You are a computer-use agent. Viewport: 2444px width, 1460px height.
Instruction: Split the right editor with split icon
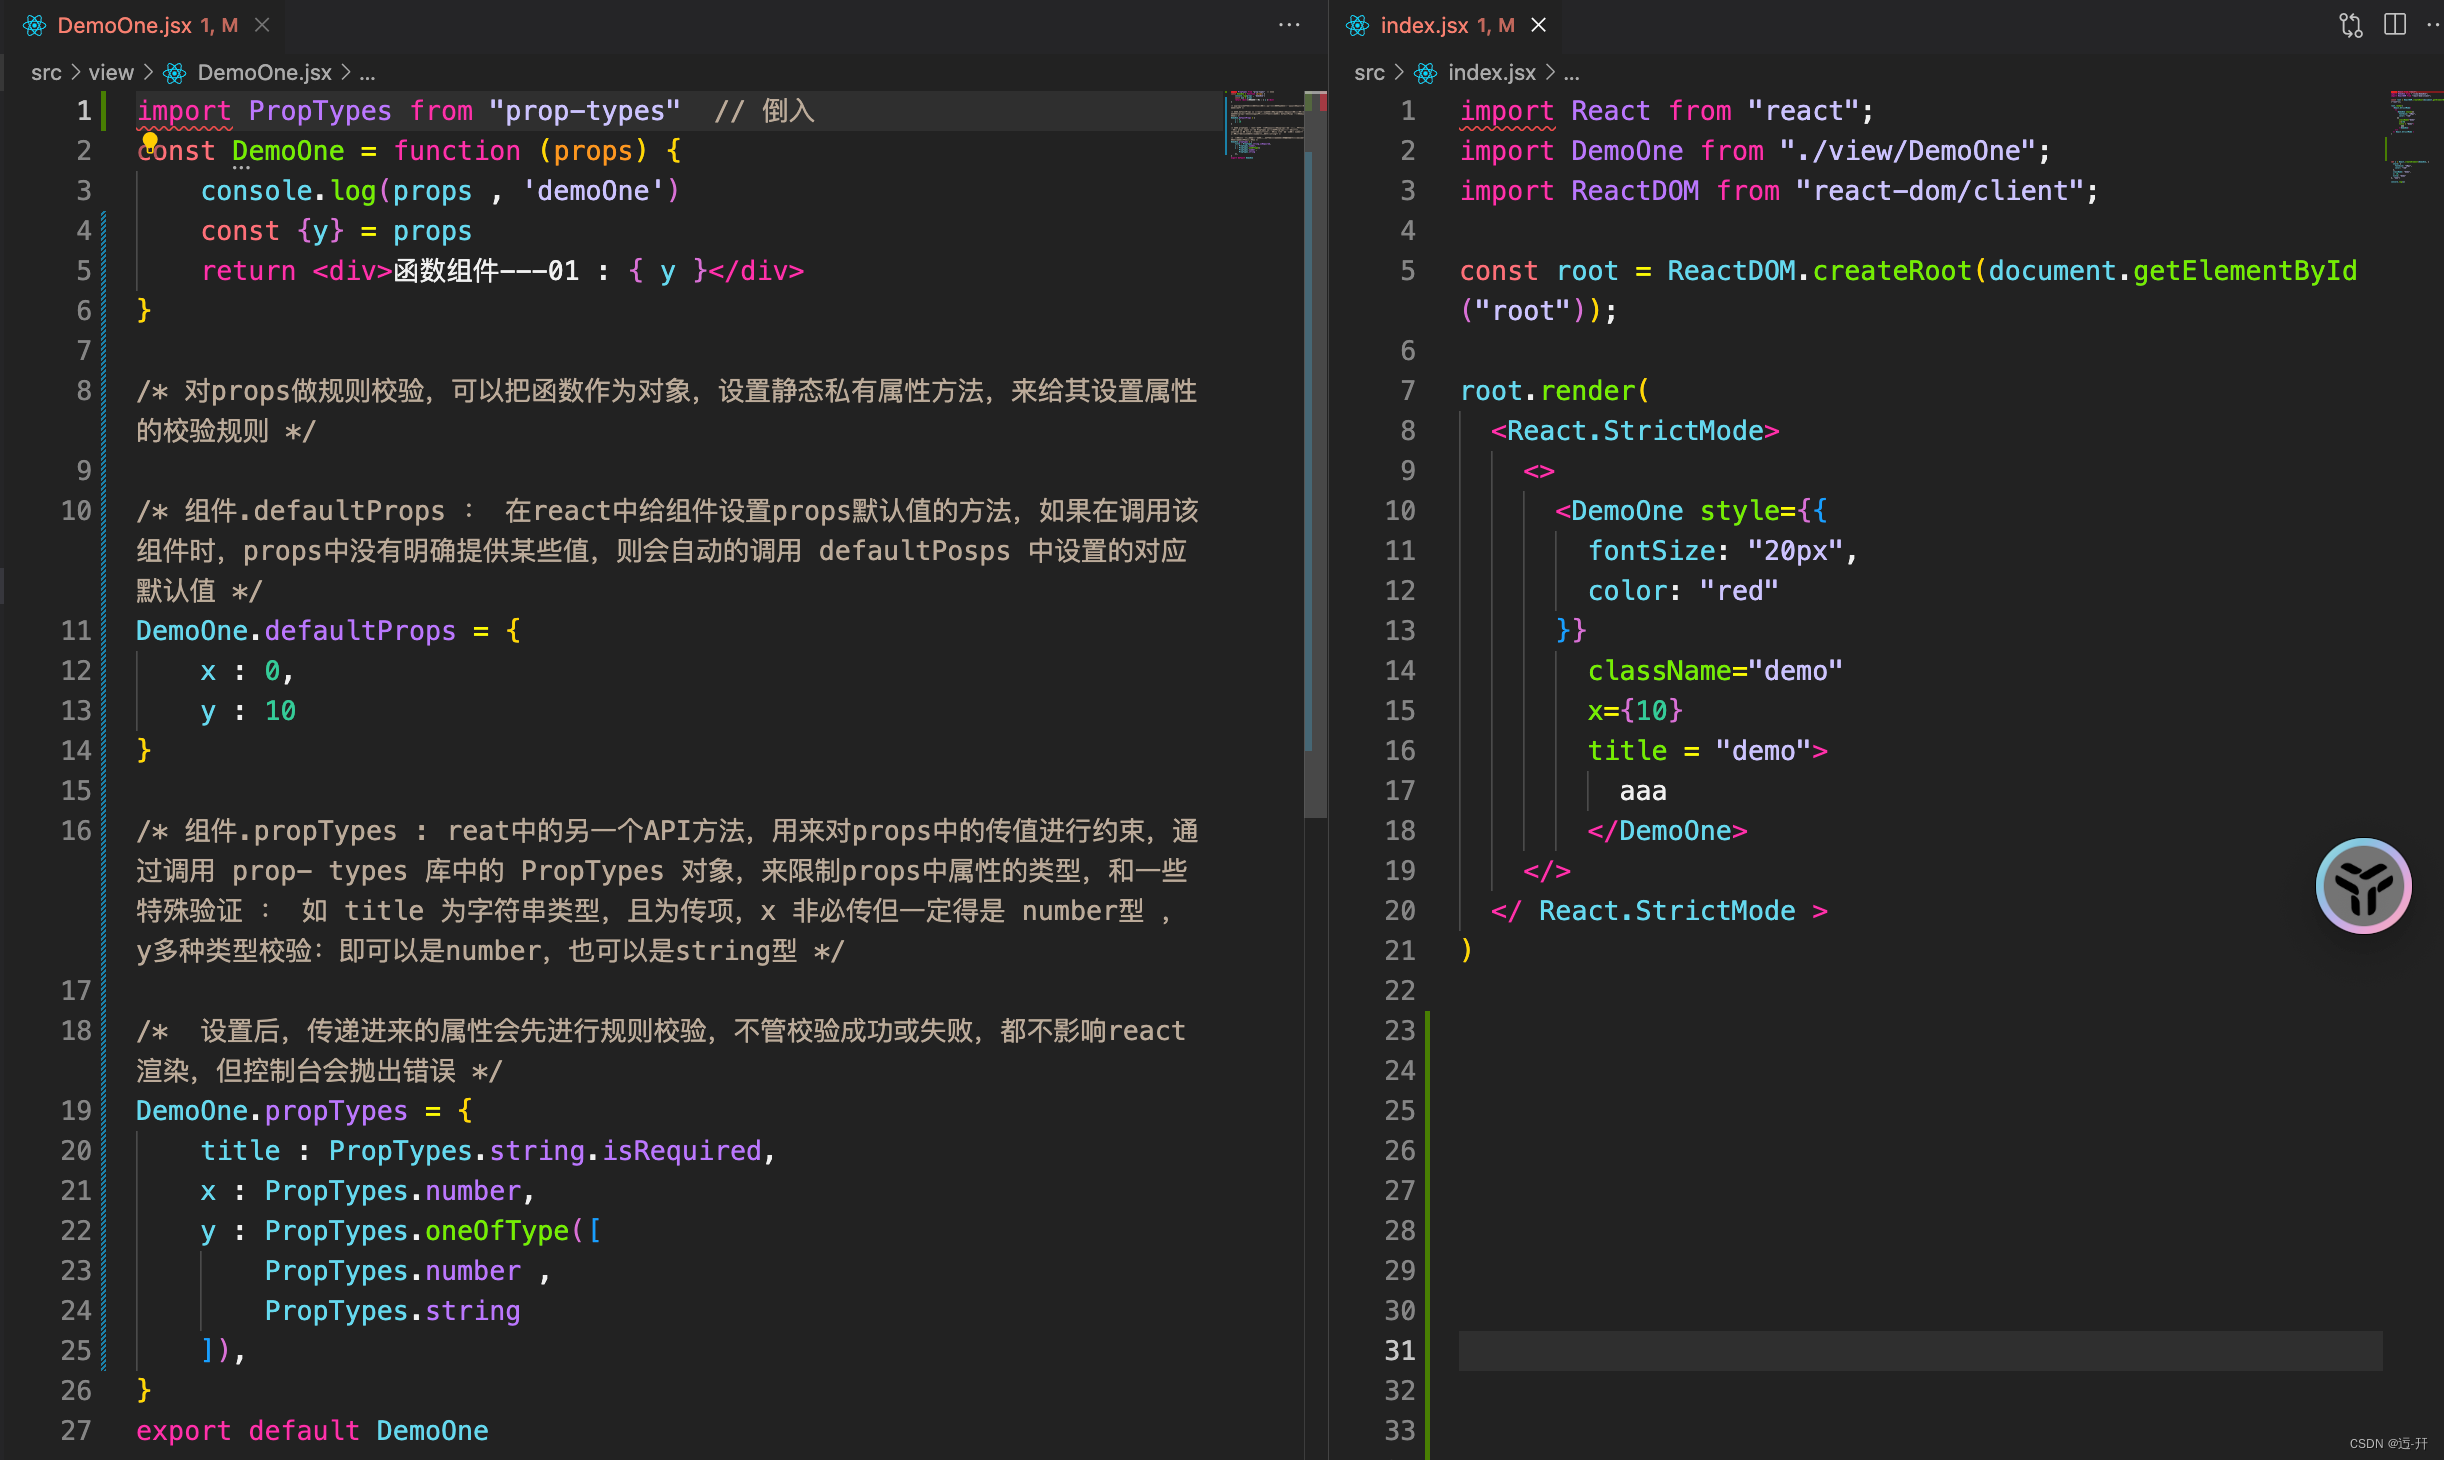click(2395, 25)
